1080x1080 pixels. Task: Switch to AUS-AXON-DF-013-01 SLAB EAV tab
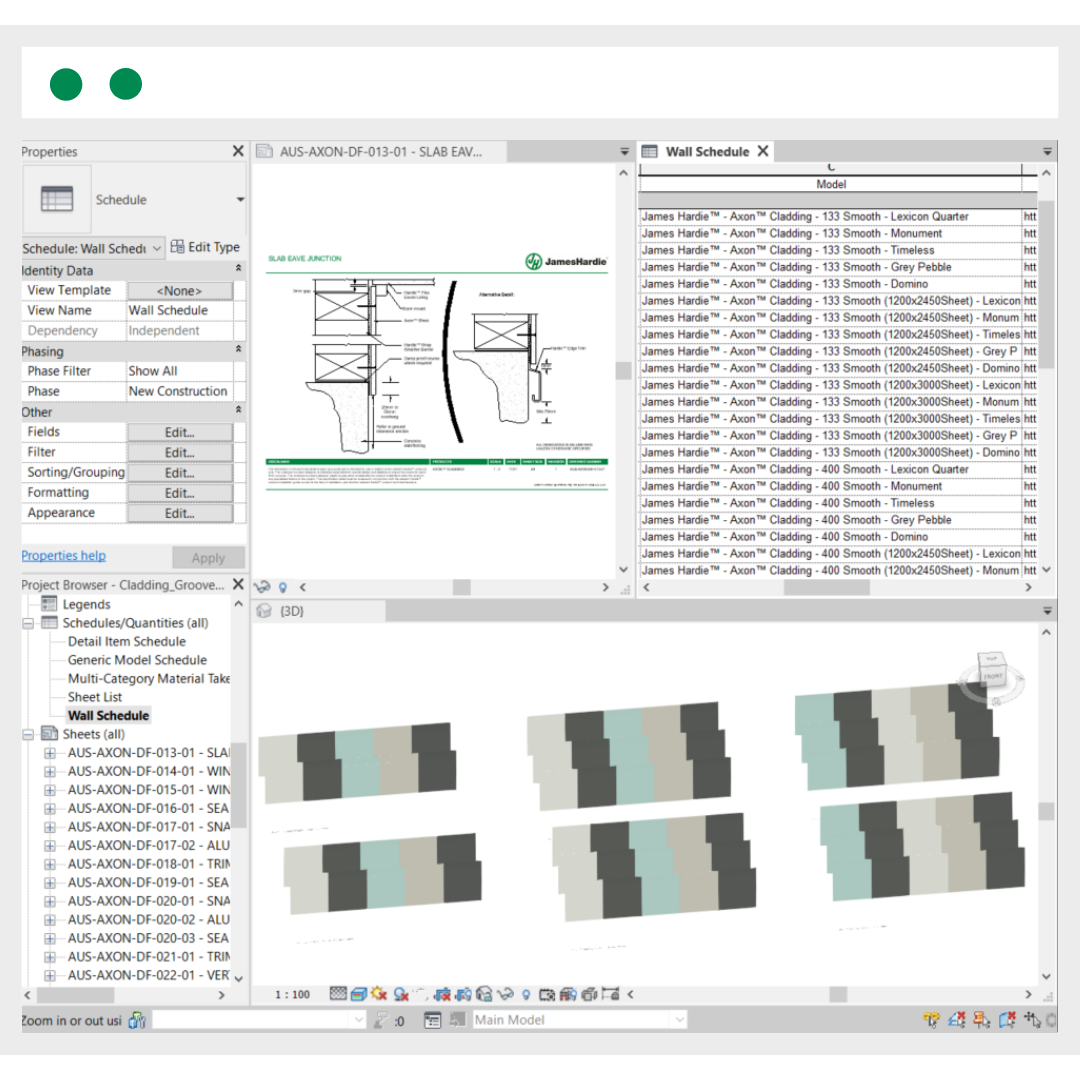click(380, 152)
